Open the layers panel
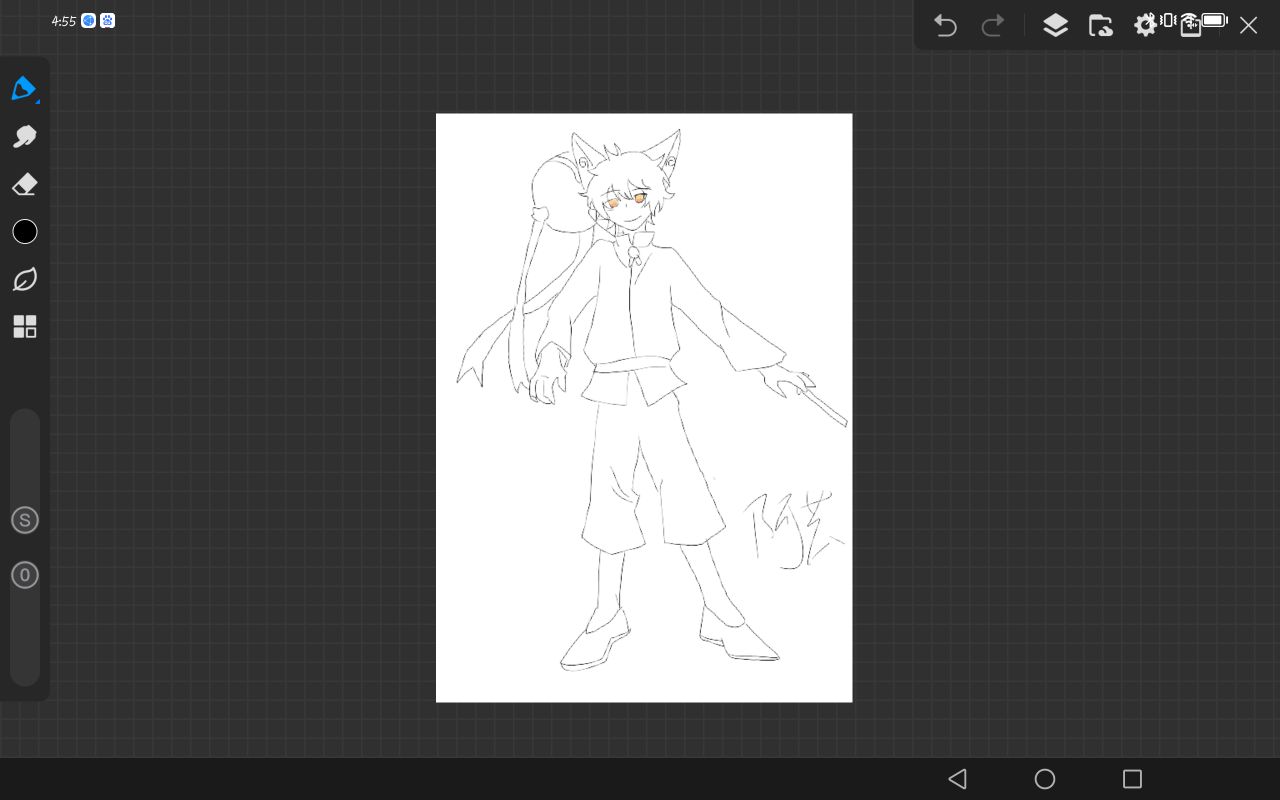 1055,26
